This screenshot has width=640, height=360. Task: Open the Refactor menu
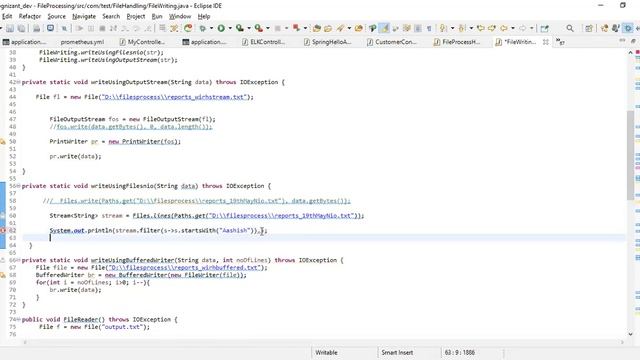point(29,16)
